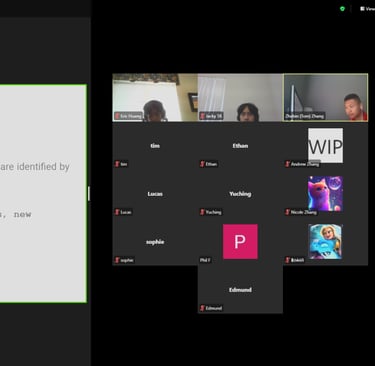Select the sophie participant name in tile center
Viewport: 375px width, 366px height.
[x=155, y=242]
